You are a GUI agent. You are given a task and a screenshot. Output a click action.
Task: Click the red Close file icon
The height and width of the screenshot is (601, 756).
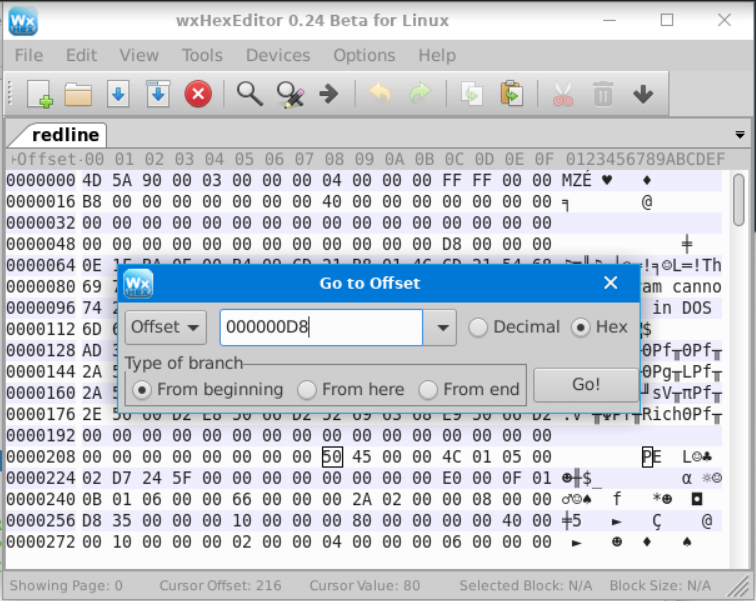click(198, 93)
